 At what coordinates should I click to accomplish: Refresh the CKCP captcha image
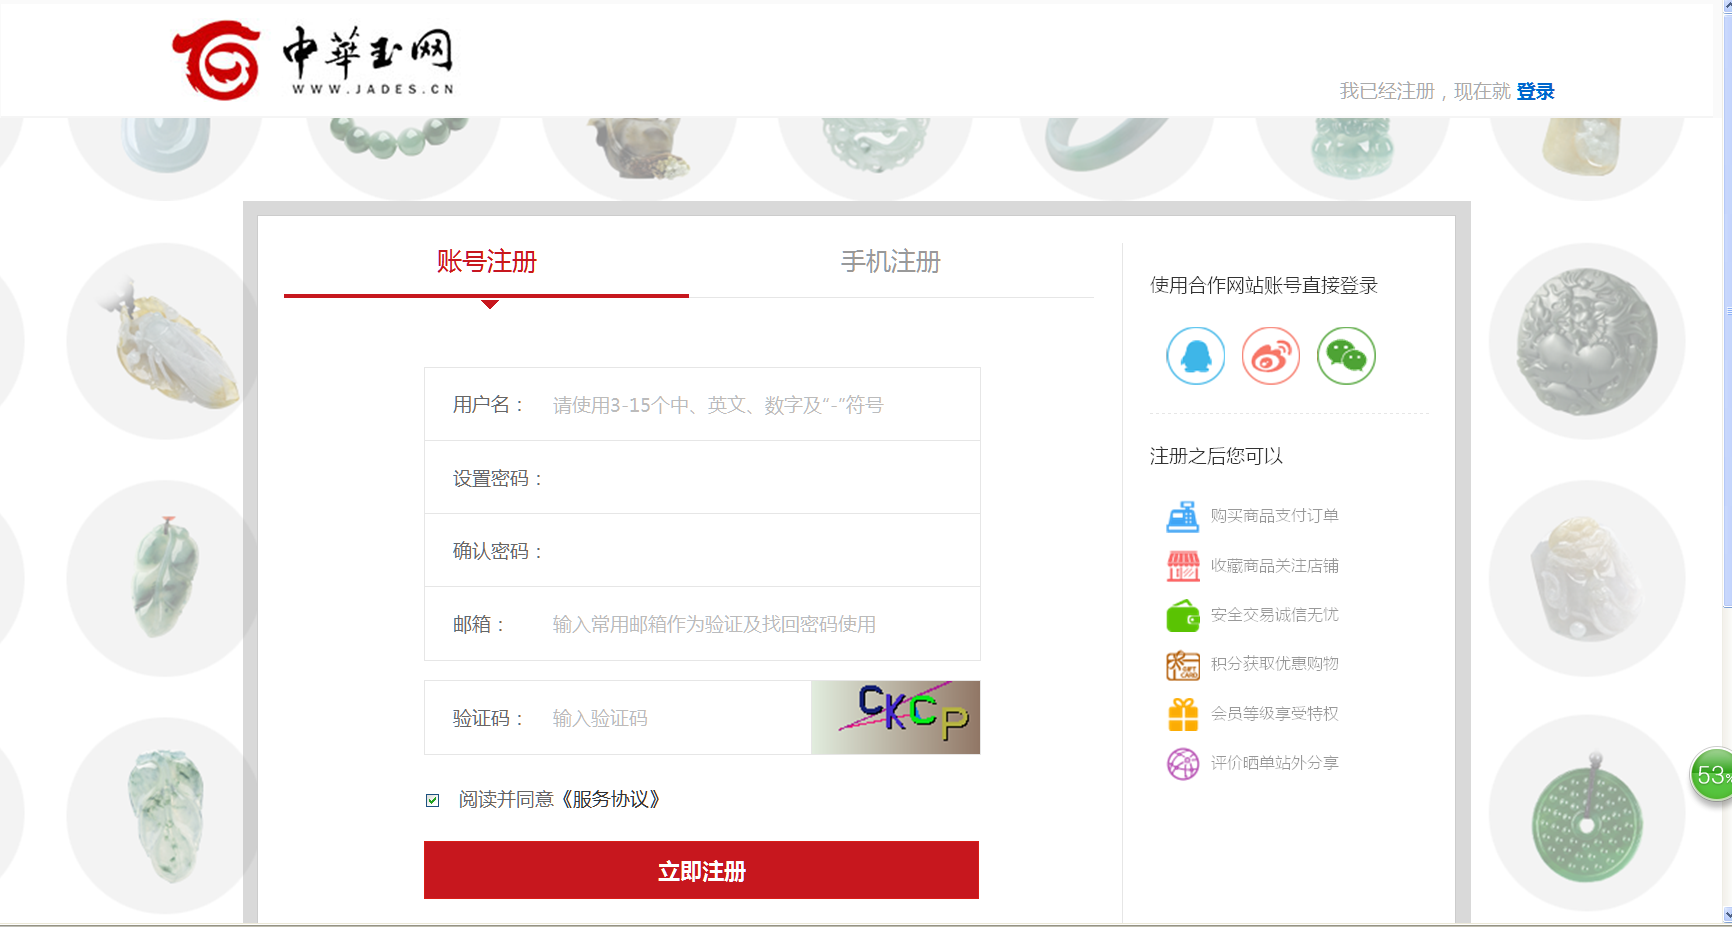[895, 718]
